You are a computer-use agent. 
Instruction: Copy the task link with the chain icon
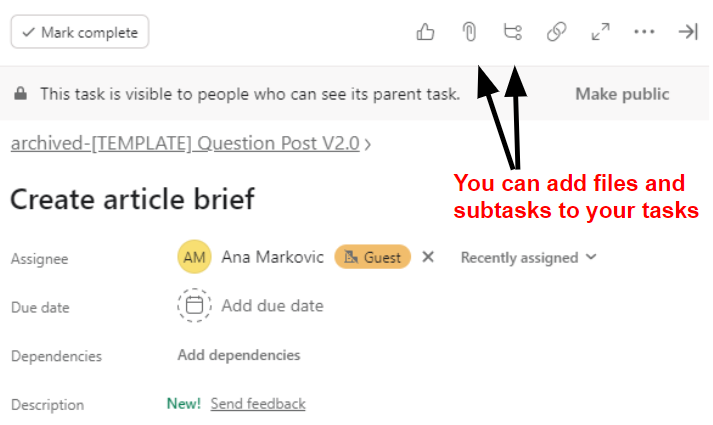tap(557, 32)
